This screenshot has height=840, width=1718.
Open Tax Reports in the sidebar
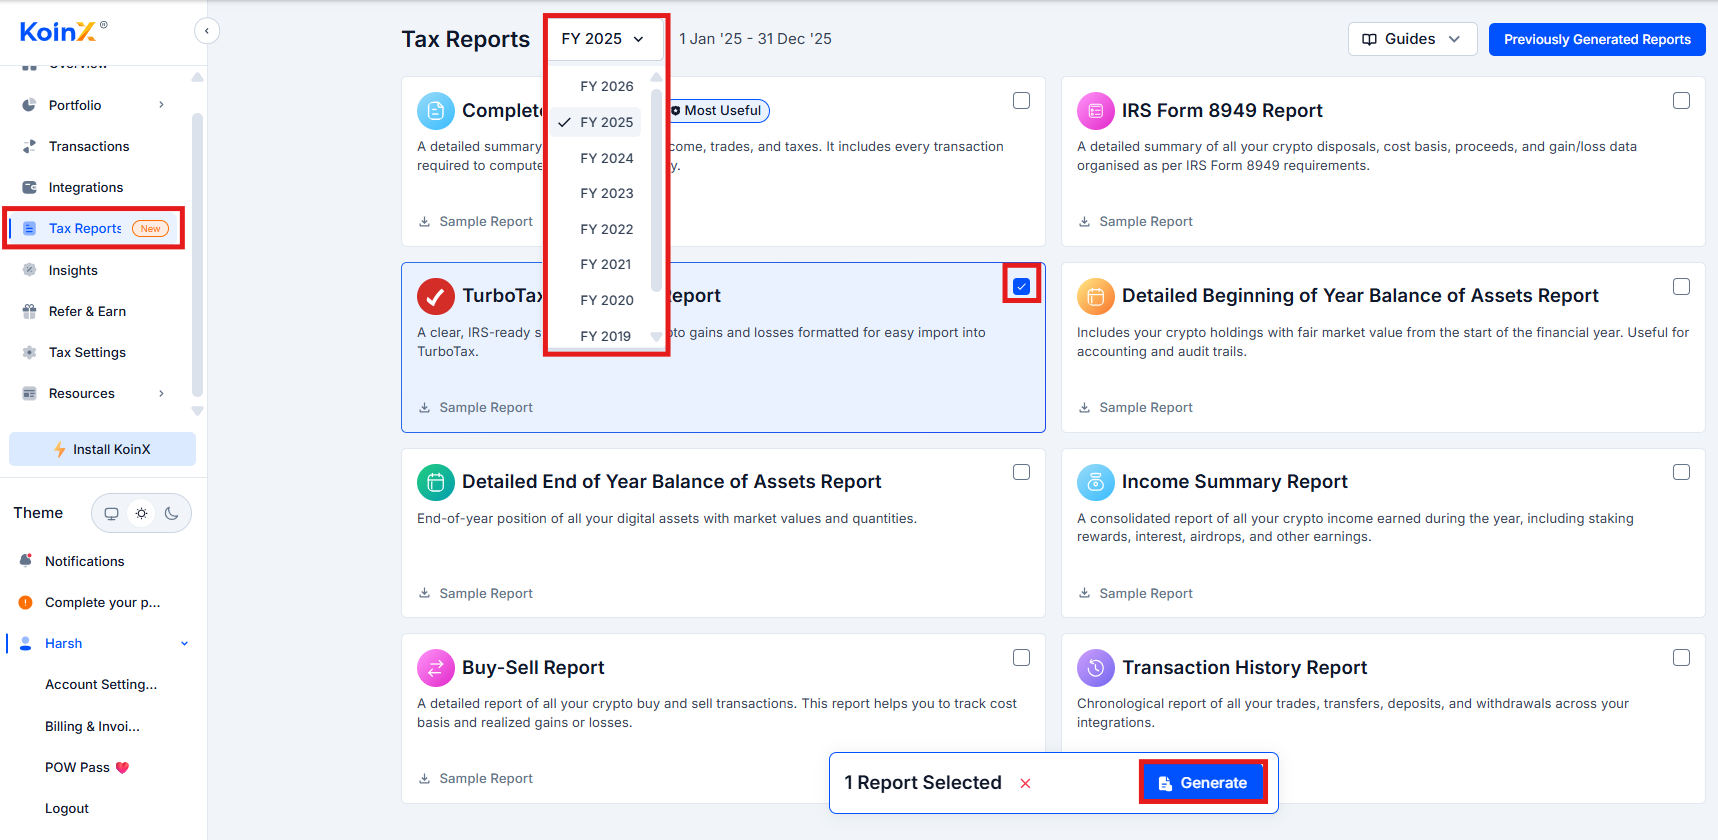pyautogui.click(x=96, y=228)
